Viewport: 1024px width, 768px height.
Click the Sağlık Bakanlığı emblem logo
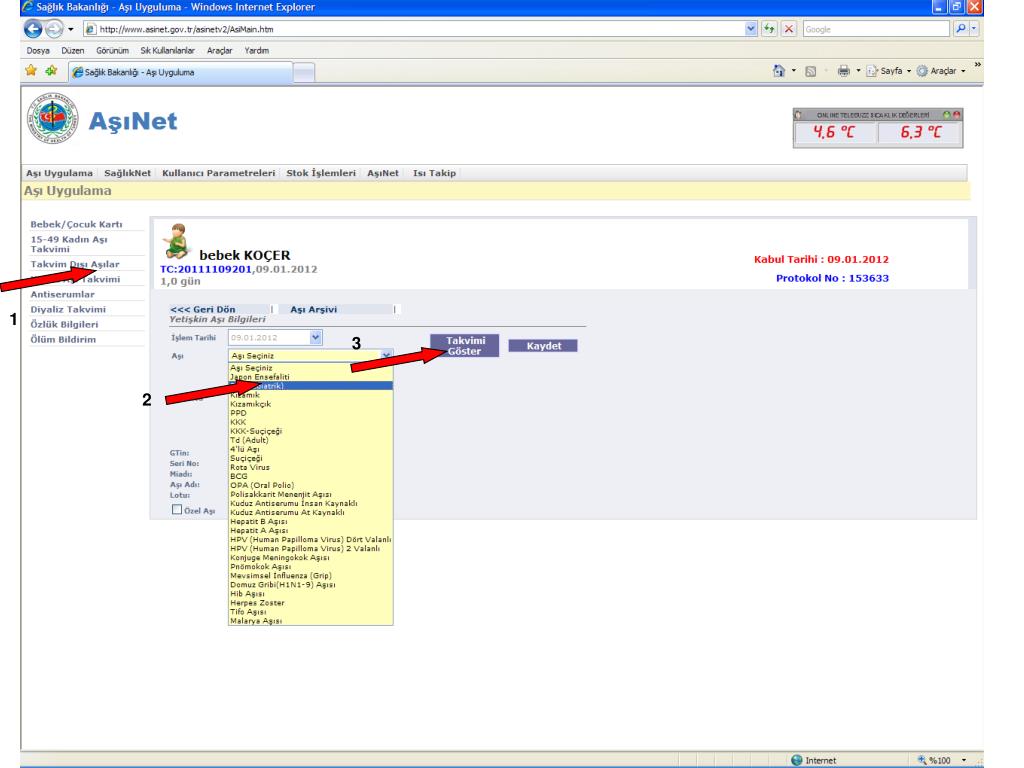click(x=53, y=118)
